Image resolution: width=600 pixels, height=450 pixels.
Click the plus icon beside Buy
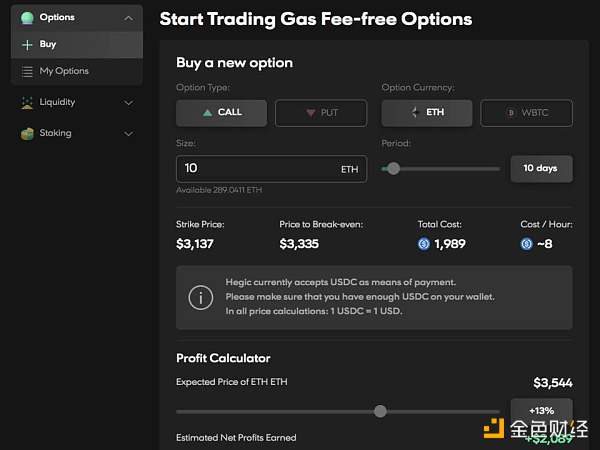coord(27,45)
